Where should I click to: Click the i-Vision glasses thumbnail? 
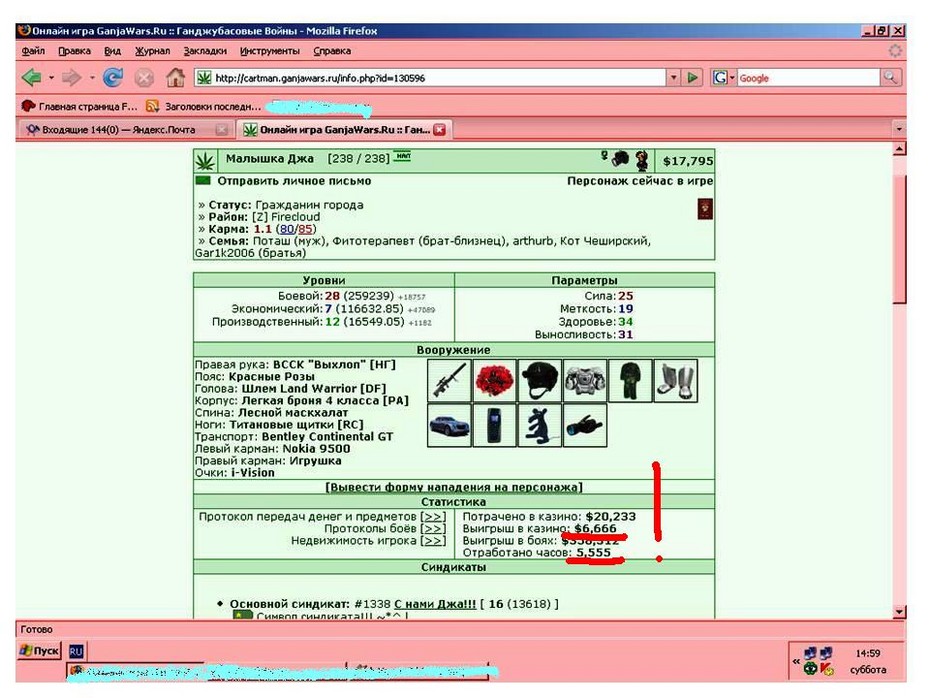(x=585, y=425)
